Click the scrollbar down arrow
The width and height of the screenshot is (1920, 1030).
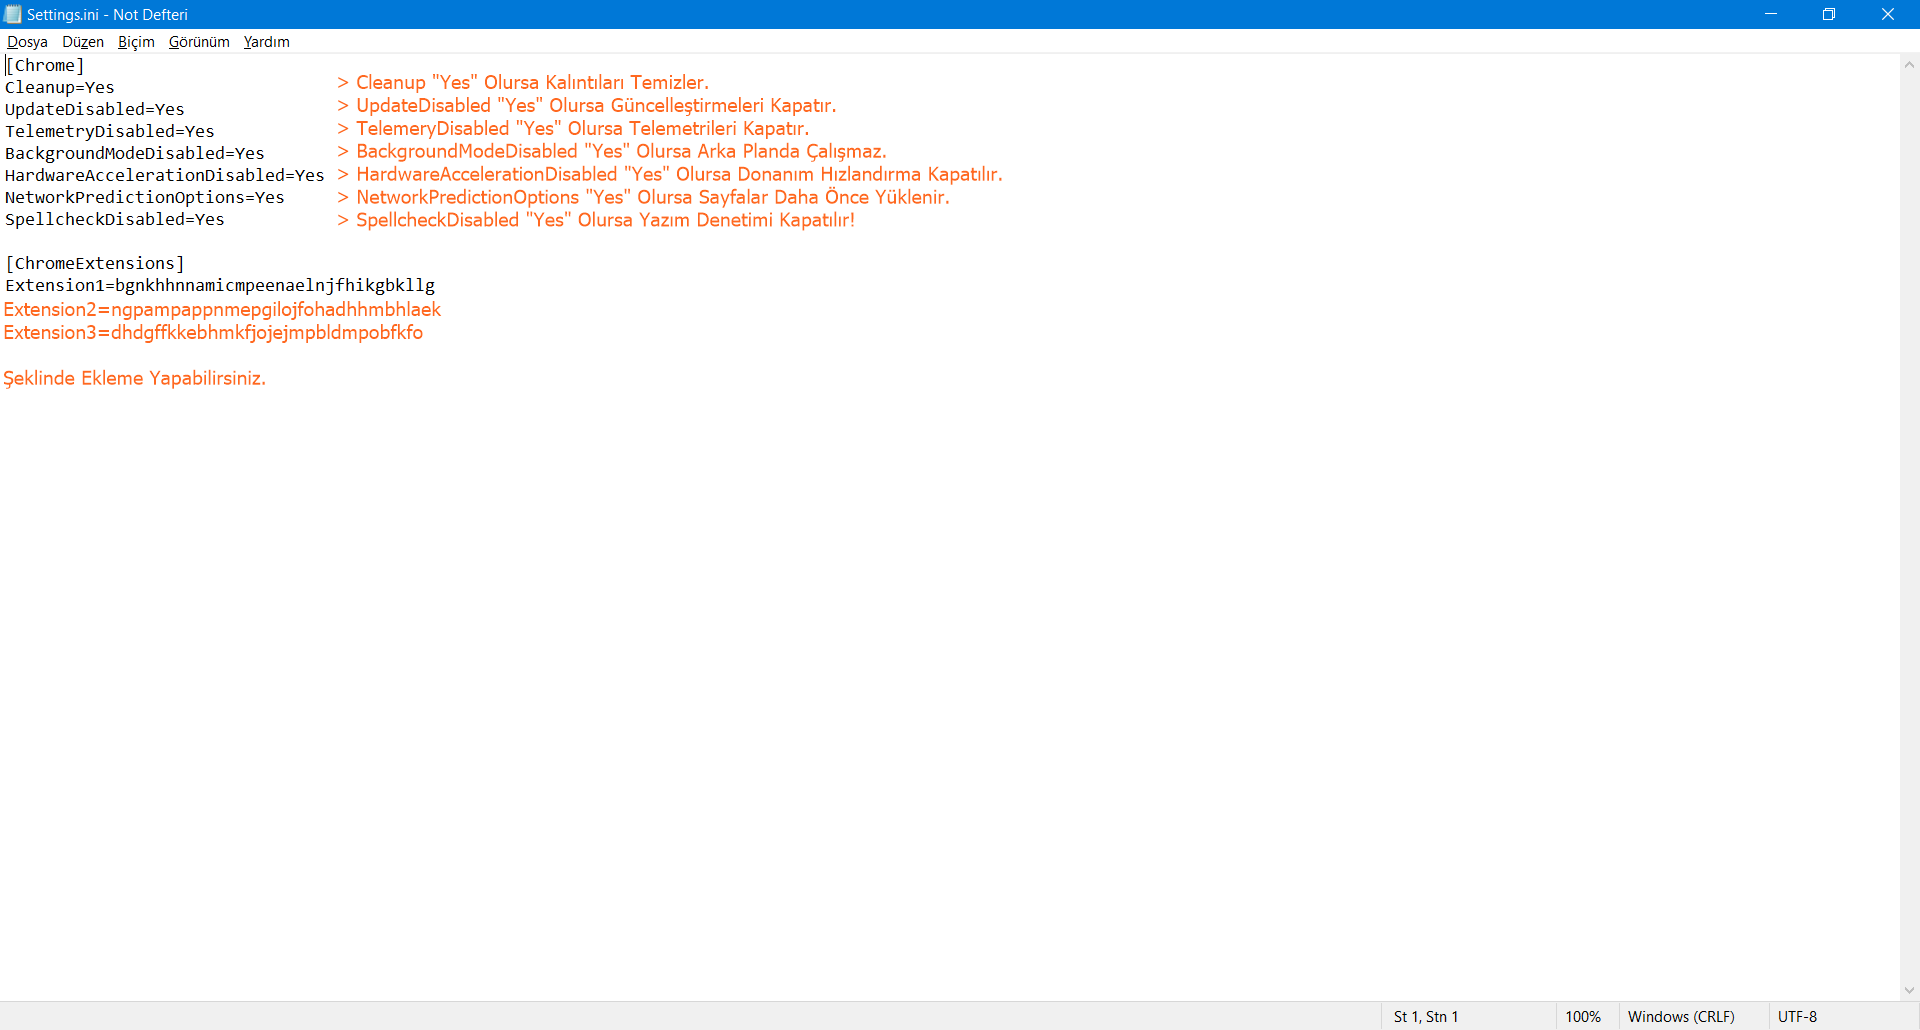(1909, 991)
